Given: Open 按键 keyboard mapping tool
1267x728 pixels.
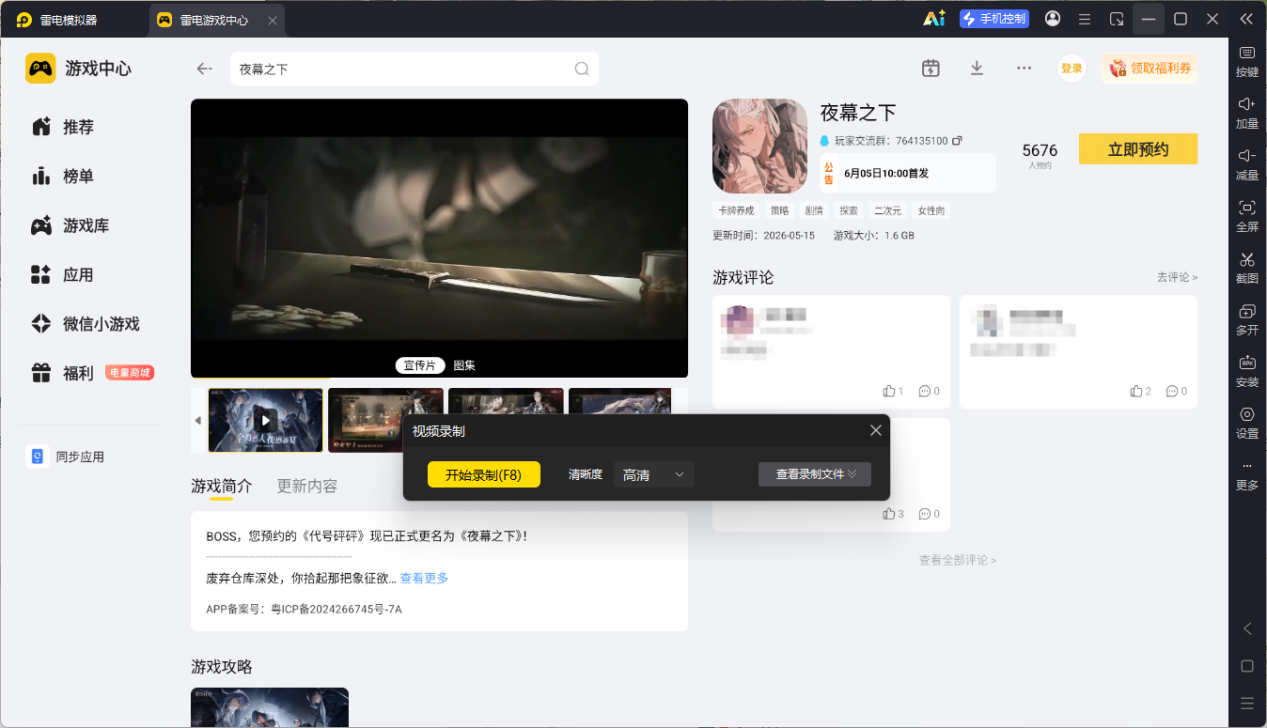Looking at the screenshot, I should [x=1247, y=60].
